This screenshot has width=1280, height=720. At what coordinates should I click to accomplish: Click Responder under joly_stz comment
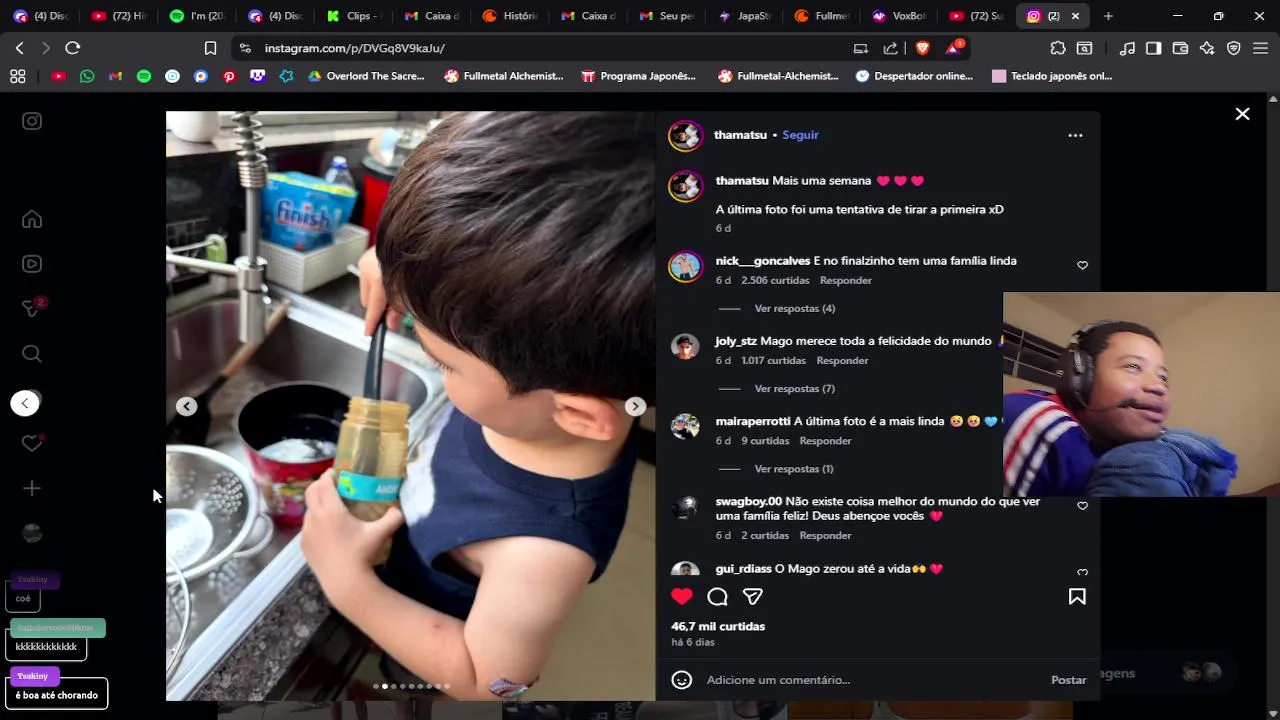(842, 361)
